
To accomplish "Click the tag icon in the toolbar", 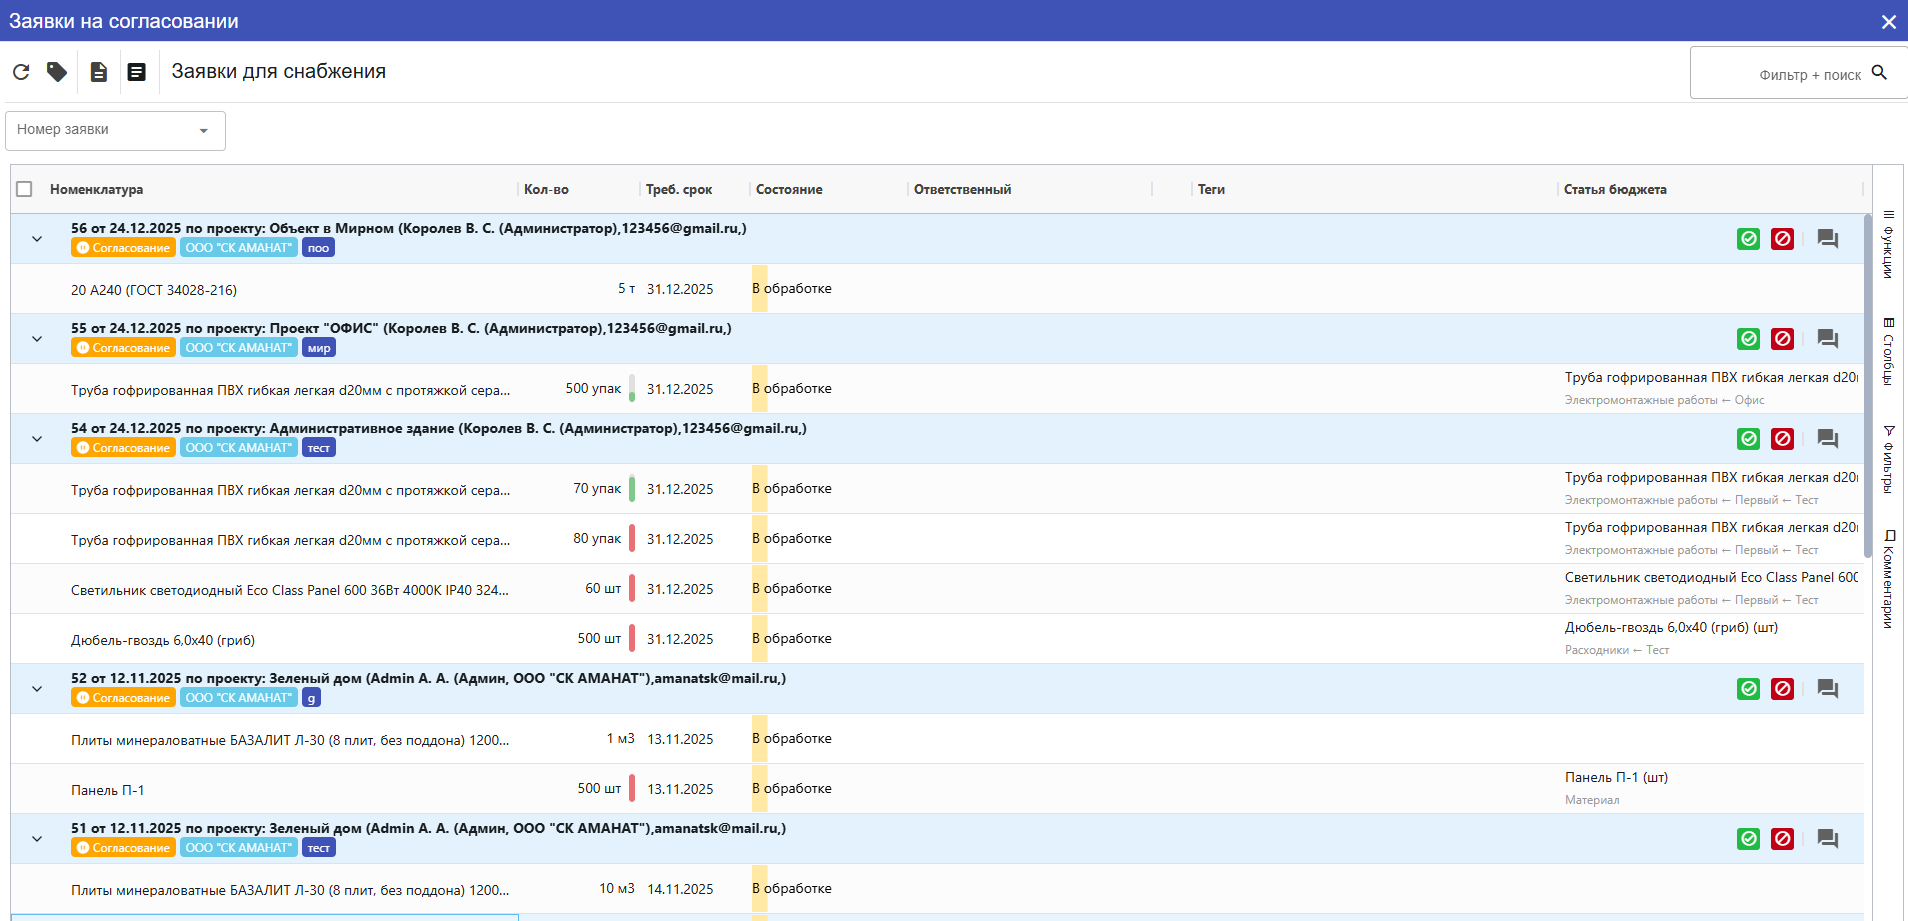I will tap(57, 72).
